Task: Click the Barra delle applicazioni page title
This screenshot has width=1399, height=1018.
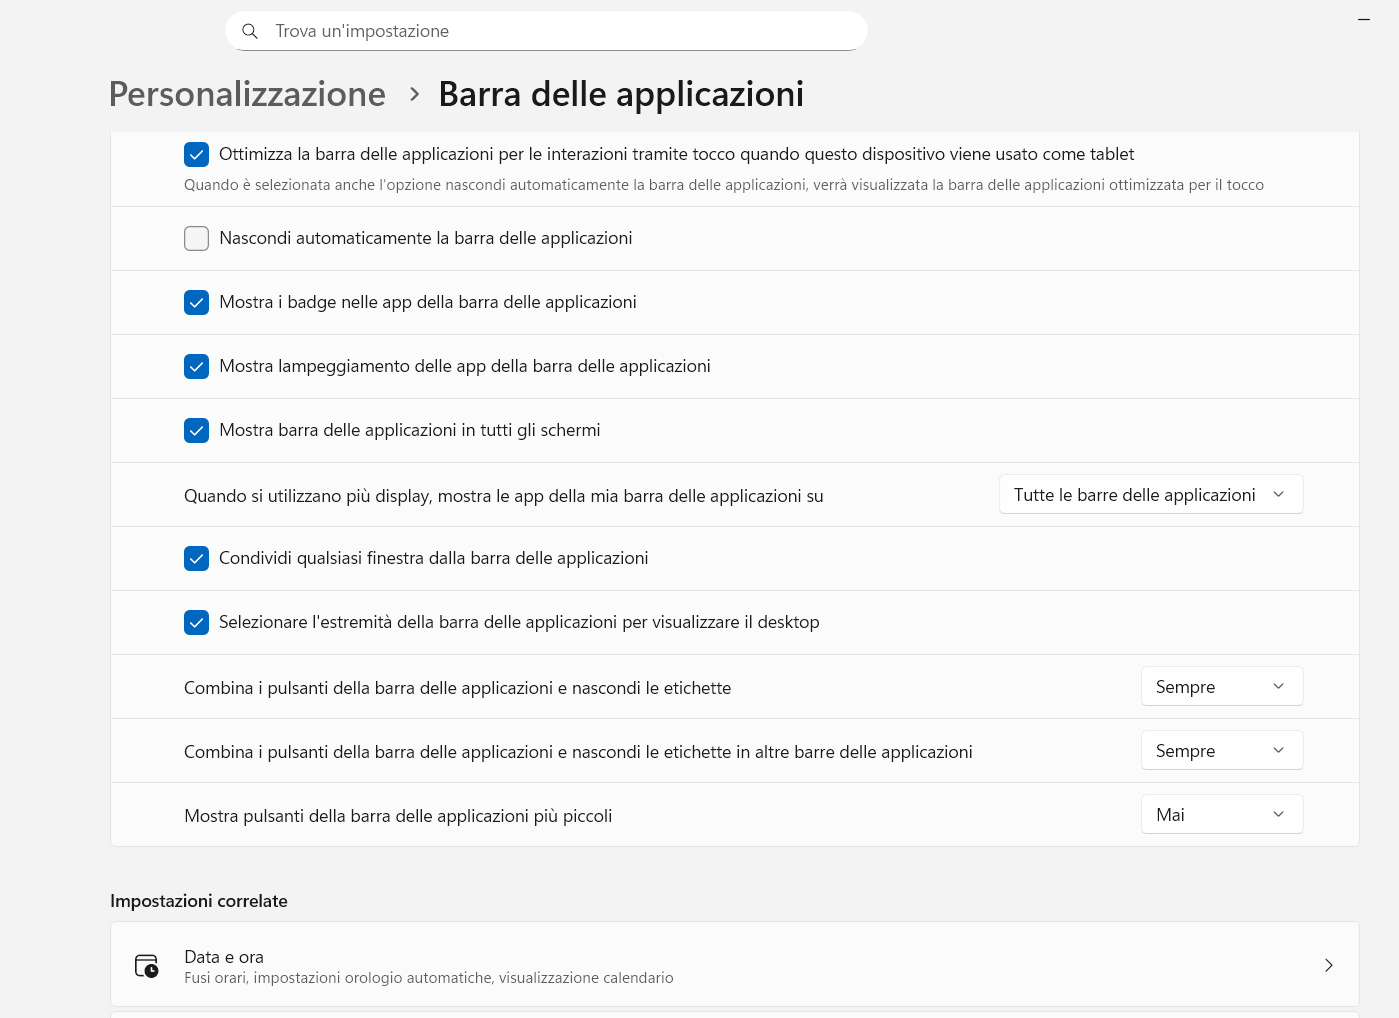Action: [x=621, y=94]
